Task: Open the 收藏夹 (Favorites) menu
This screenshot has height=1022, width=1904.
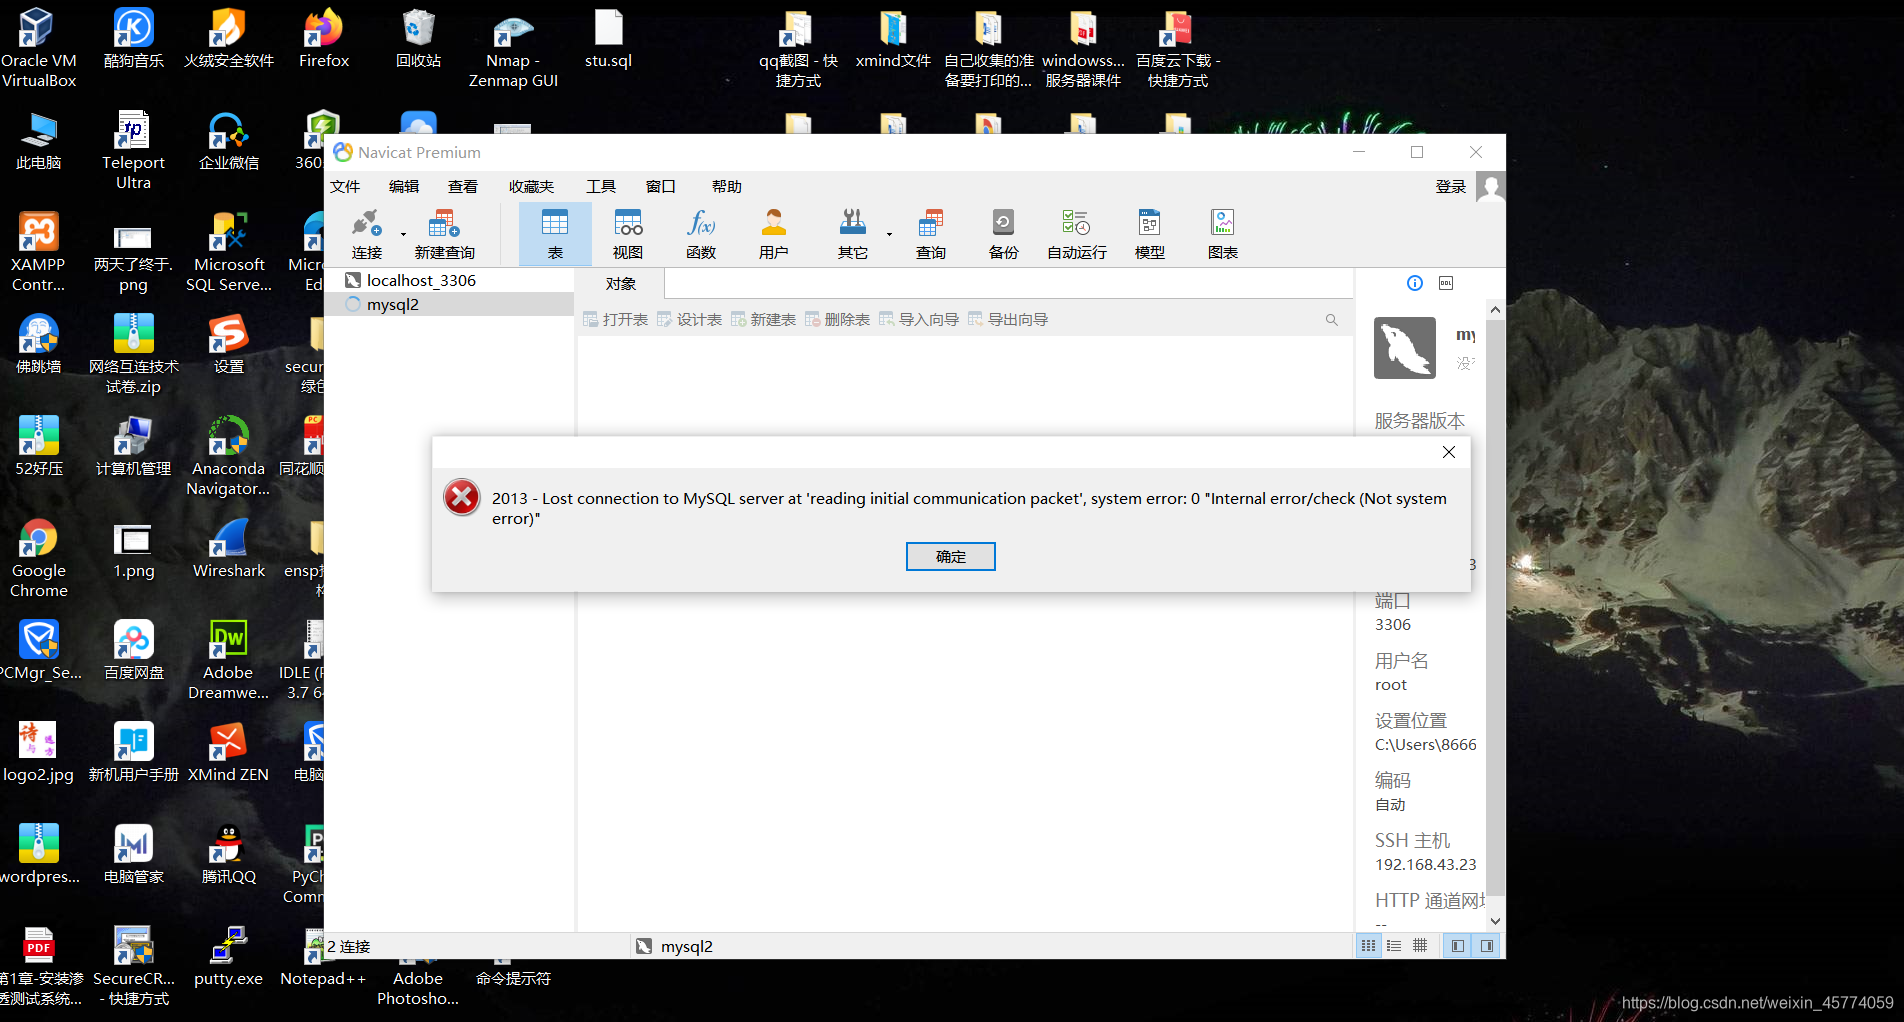Action: (531, 187)
